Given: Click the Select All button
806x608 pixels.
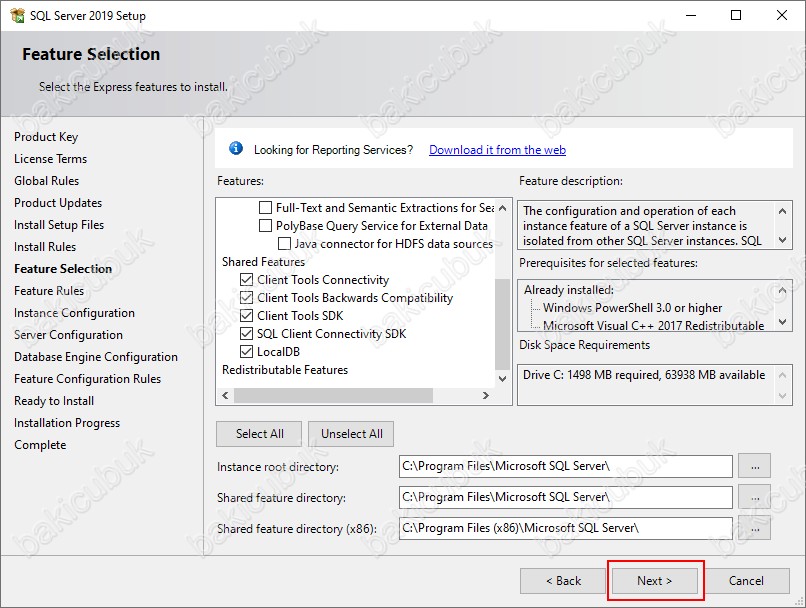Looking at the screenshot, I should (x=259, y=434).
